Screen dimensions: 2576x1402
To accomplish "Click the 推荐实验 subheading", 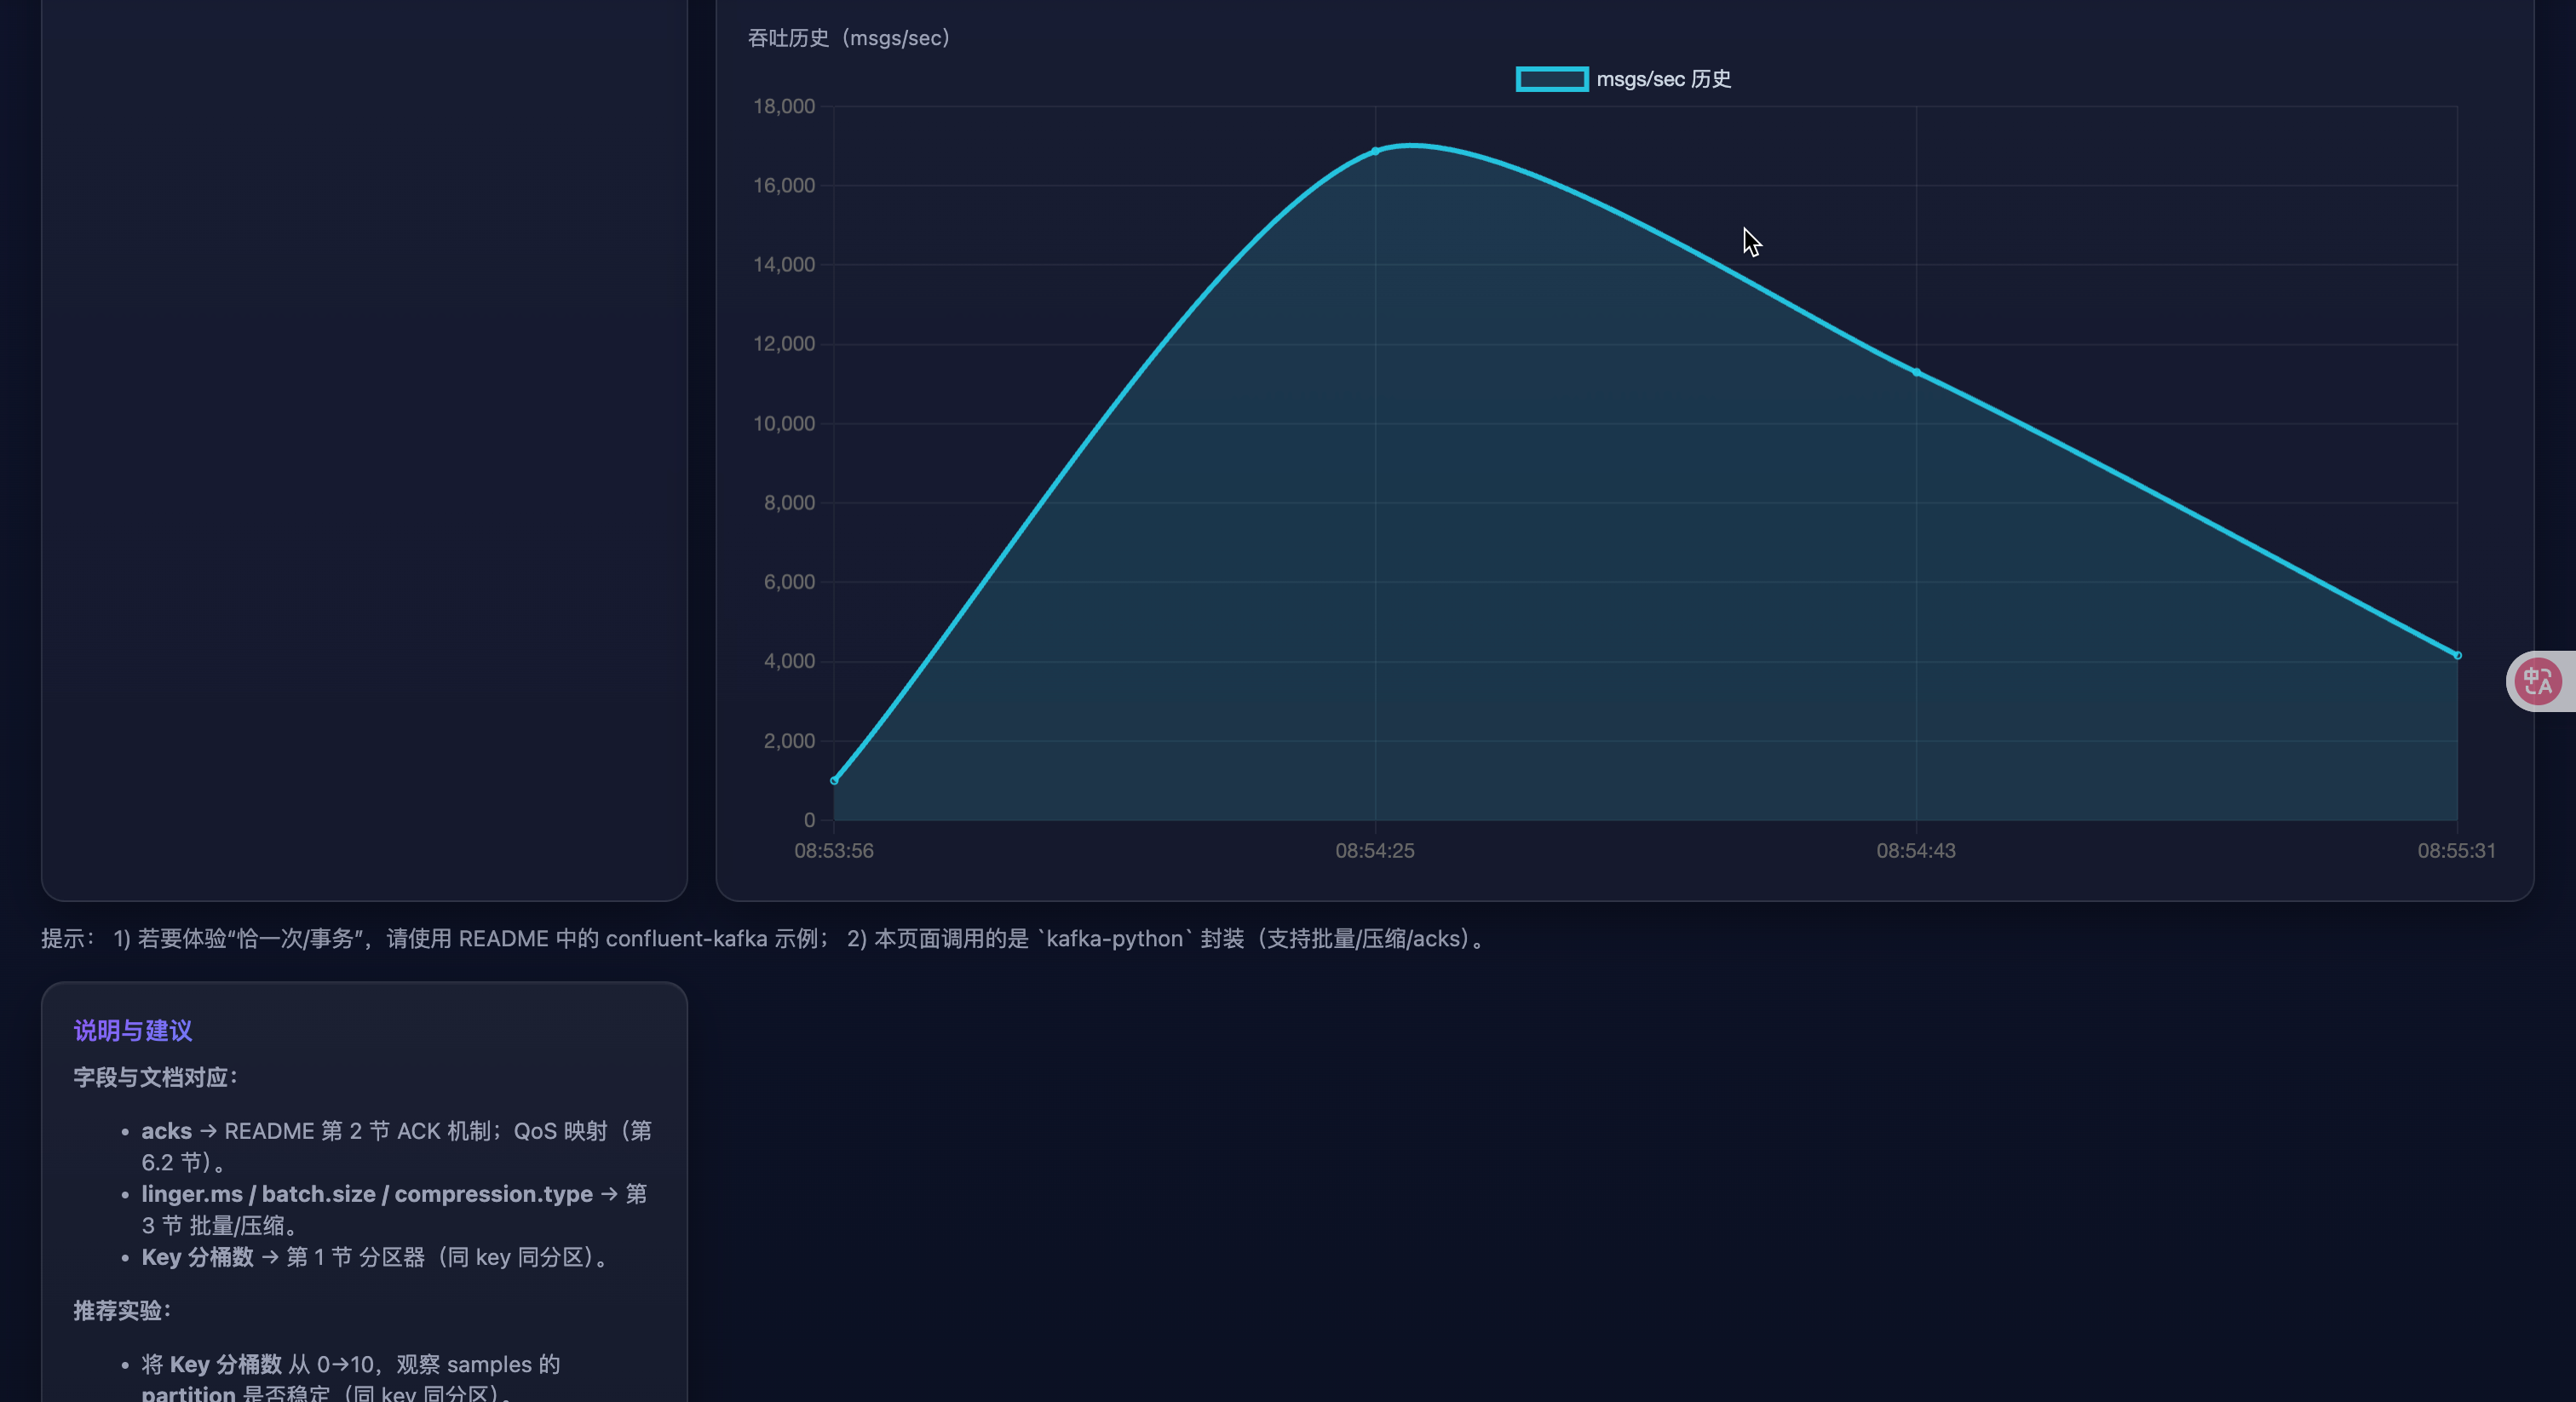I will click(122, 1310).
